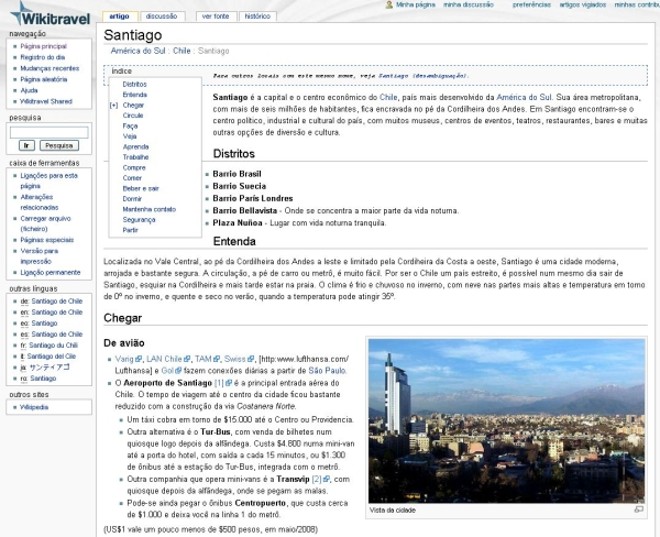This screenshot has width=660, height=537.
Task: Click external link icon after Swiss
Action: [x=250, y=358]
